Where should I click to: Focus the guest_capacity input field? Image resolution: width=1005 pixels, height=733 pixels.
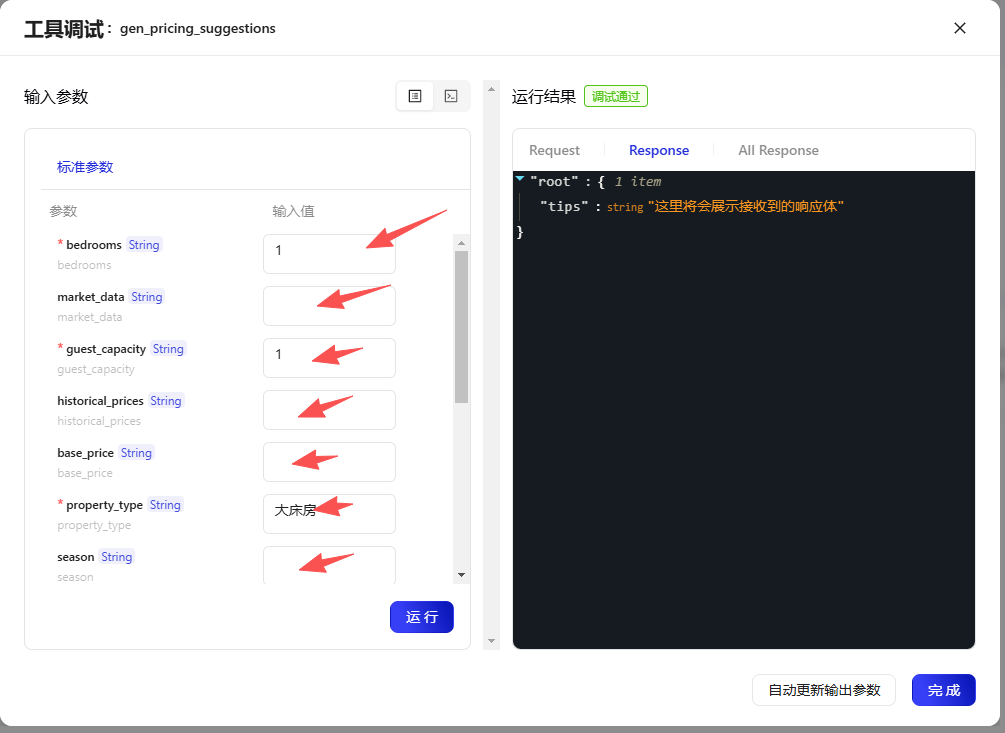coord(329,358)
